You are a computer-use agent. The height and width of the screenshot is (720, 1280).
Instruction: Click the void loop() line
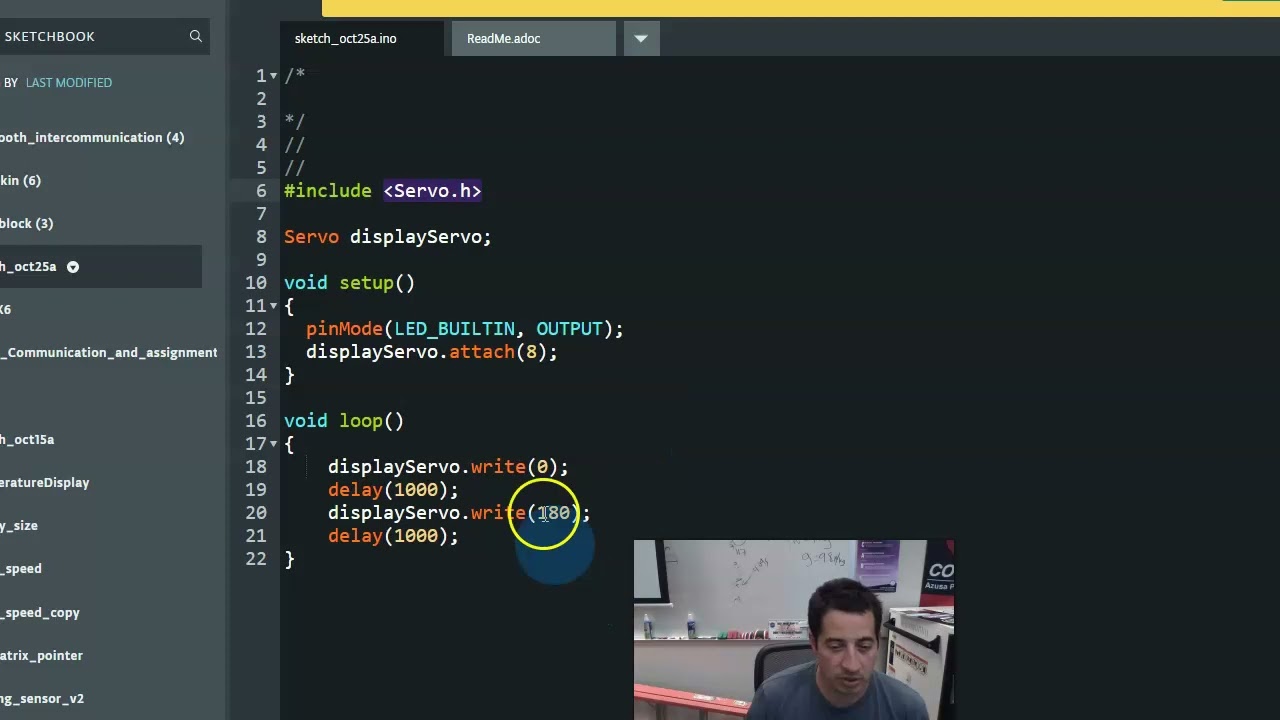click(344, 421)
